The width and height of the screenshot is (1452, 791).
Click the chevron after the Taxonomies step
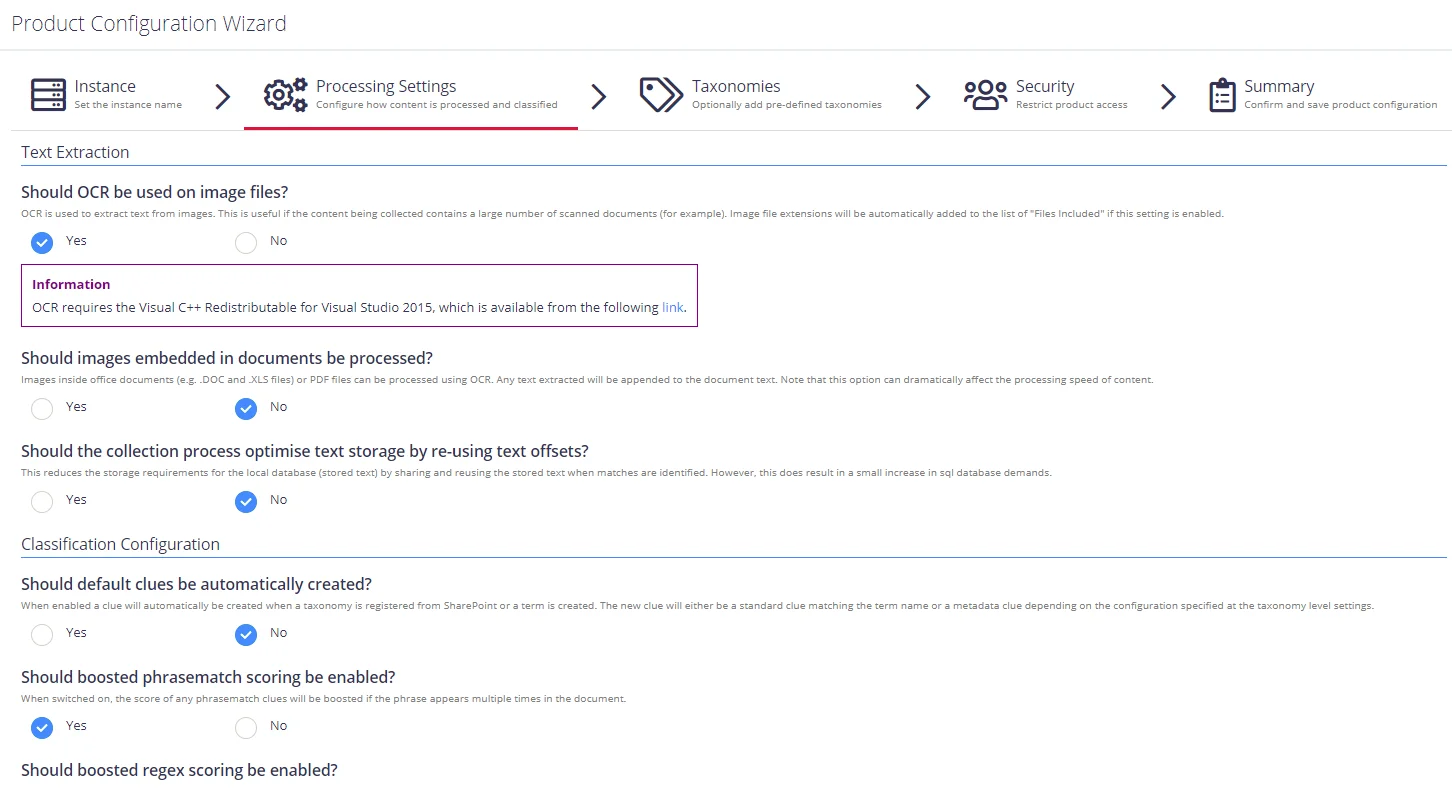pyautogui.click(x=923, y=96)
